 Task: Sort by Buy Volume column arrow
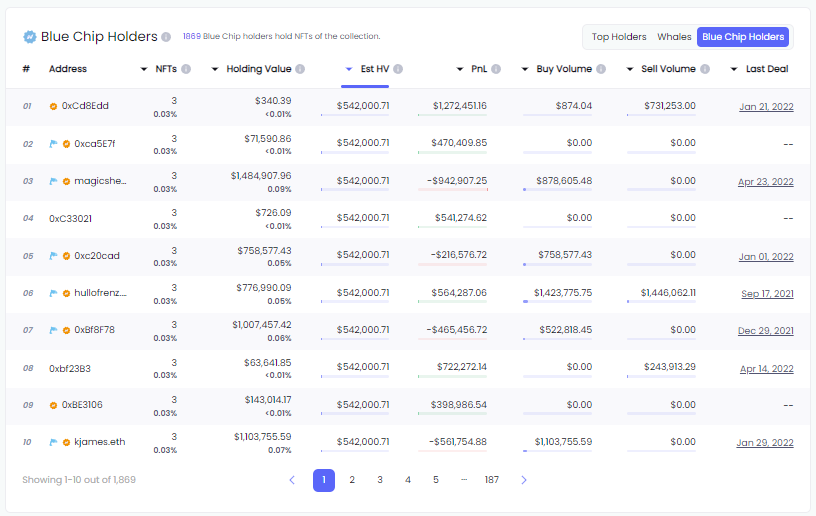525,69
